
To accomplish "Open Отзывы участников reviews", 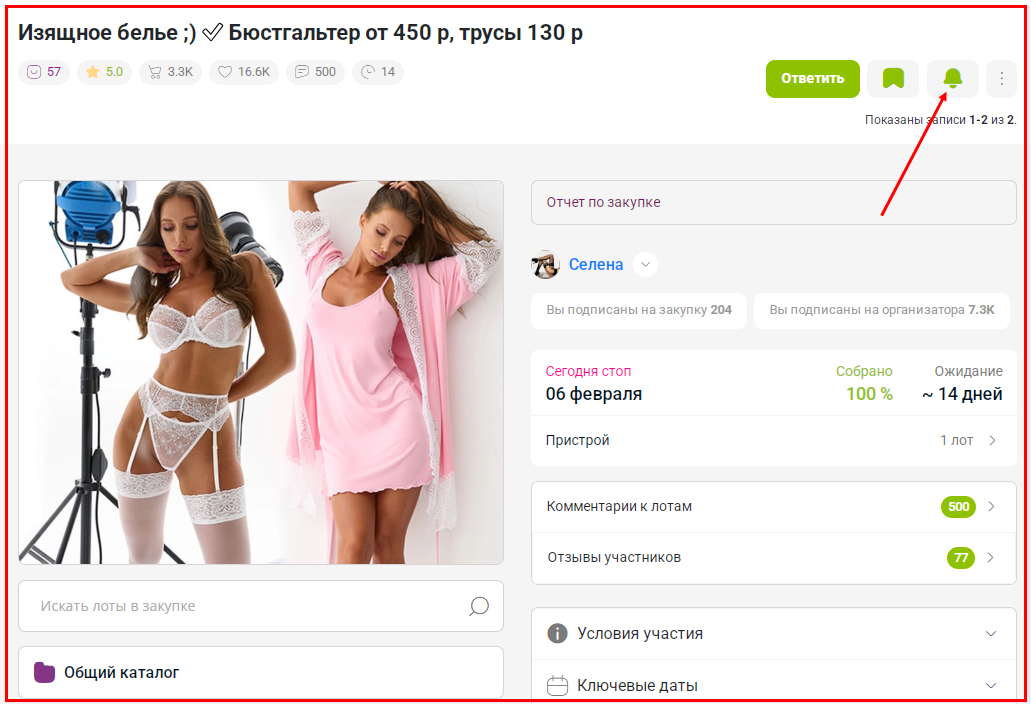I will (773, 557).
